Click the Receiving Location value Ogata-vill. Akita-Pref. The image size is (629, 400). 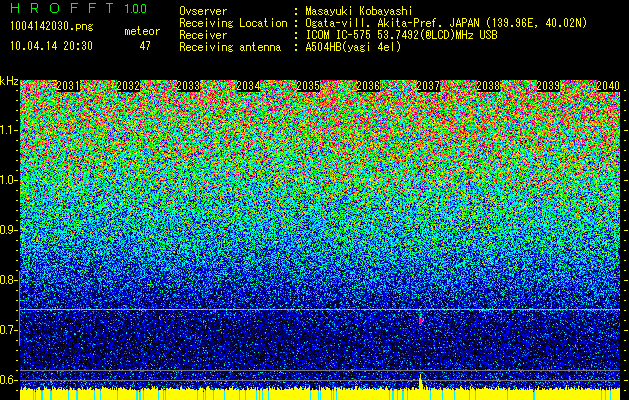(x=375, y=23)
